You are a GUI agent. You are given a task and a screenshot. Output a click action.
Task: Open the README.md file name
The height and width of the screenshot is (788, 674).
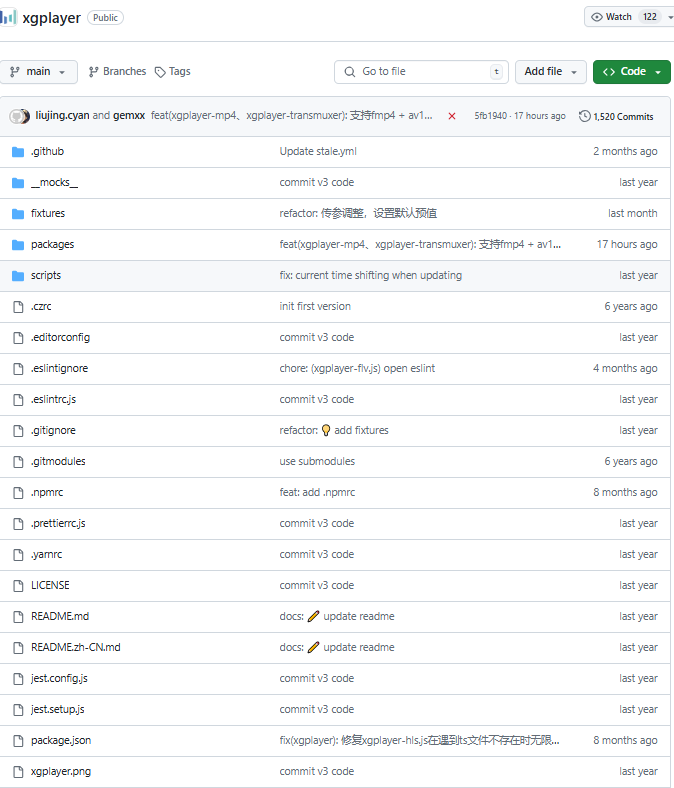tap(60, 616)
